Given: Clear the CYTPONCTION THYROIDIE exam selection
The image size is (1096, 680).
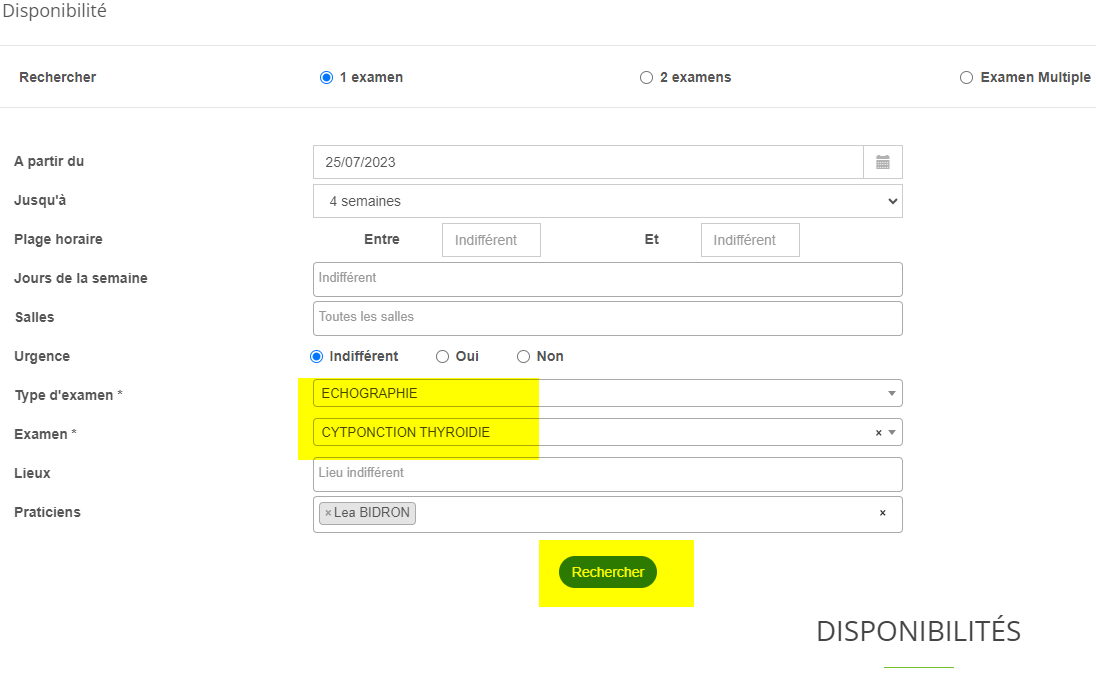Looking at the screenshot, I should coord(878,433).
